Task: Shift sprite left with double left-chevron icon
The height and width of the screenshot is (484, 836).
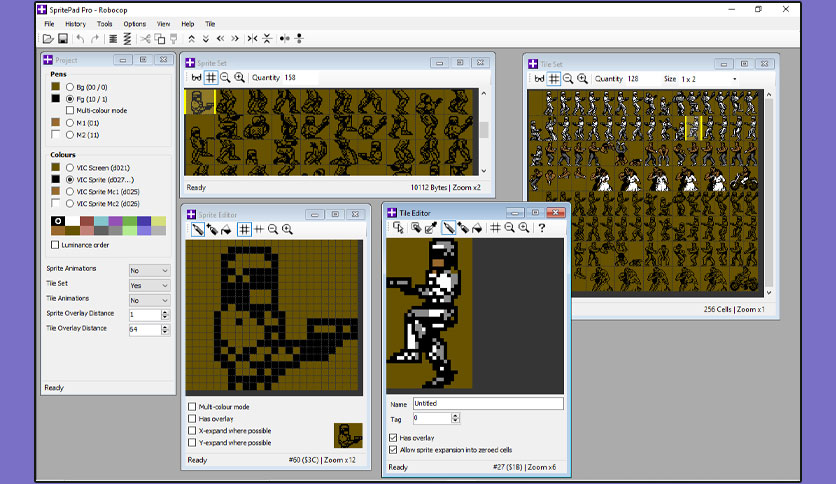Action: pyautogui.click(x=220, y=38)
